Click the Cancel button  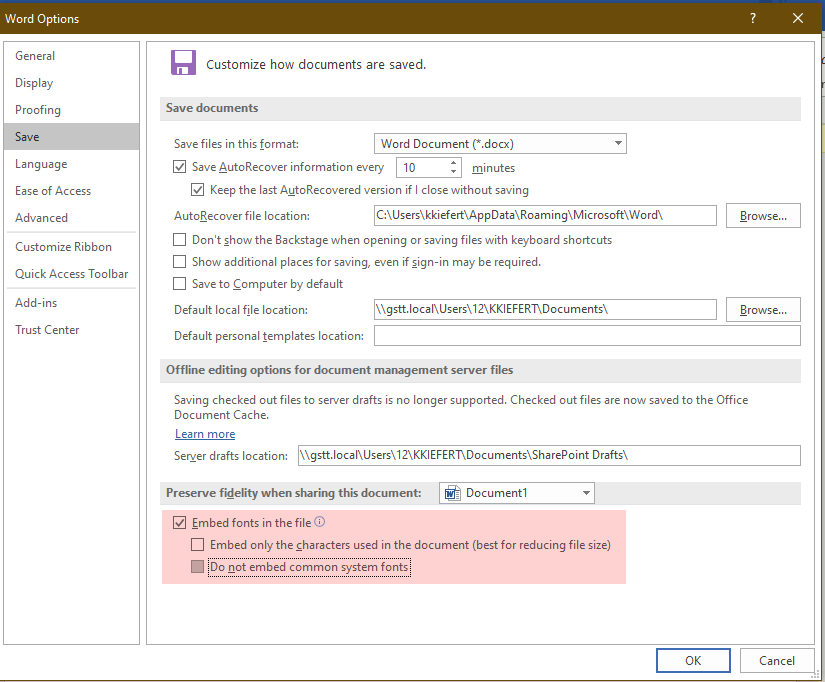point(777,660)
